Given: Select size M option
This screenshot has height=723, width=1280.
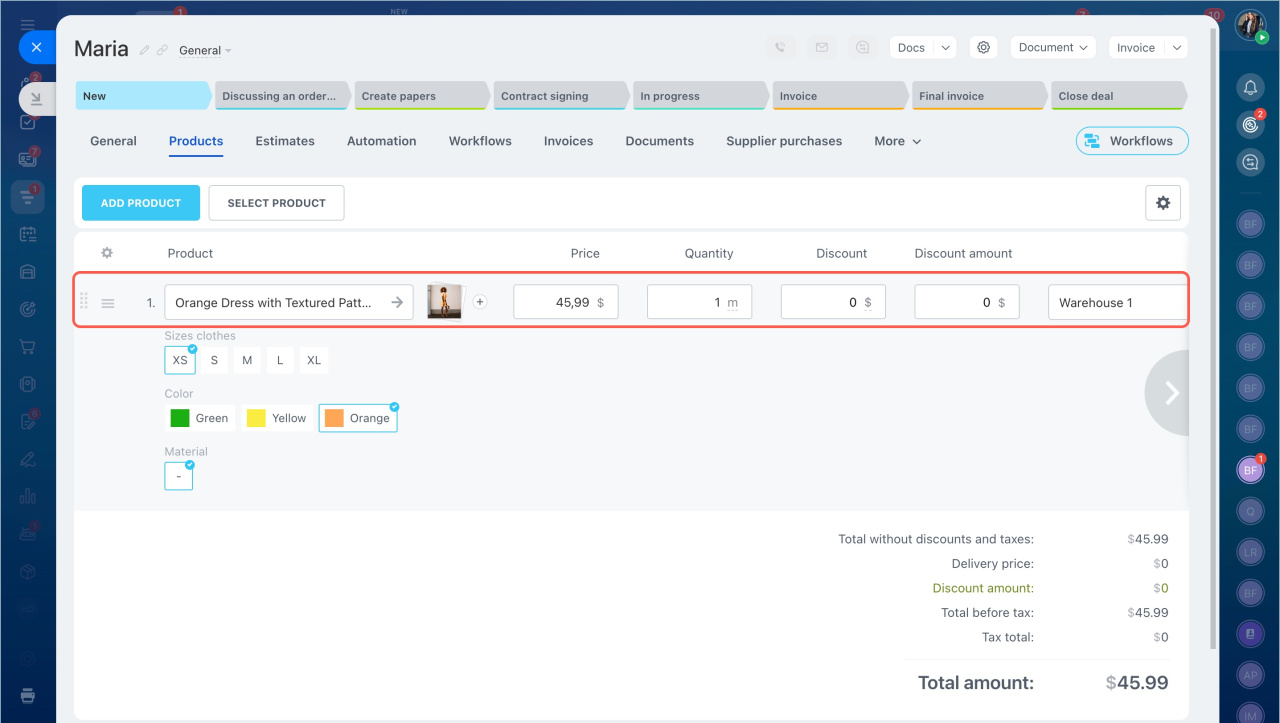Looking at the screenshot, I should click(x=247, y=360).
